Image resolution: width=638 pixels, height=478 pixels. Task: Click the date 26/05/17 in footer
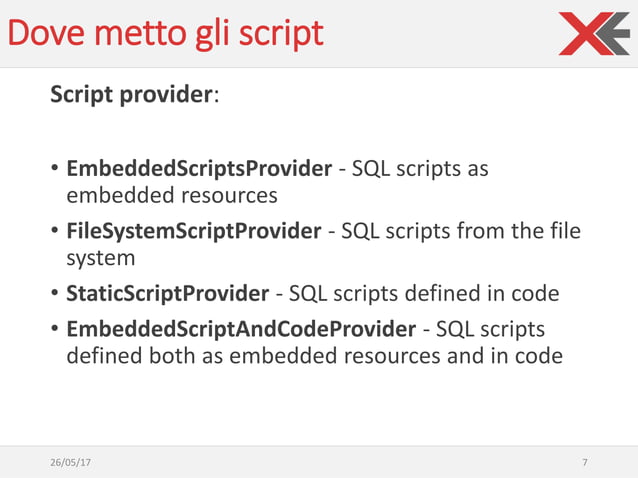click(70, 463)
